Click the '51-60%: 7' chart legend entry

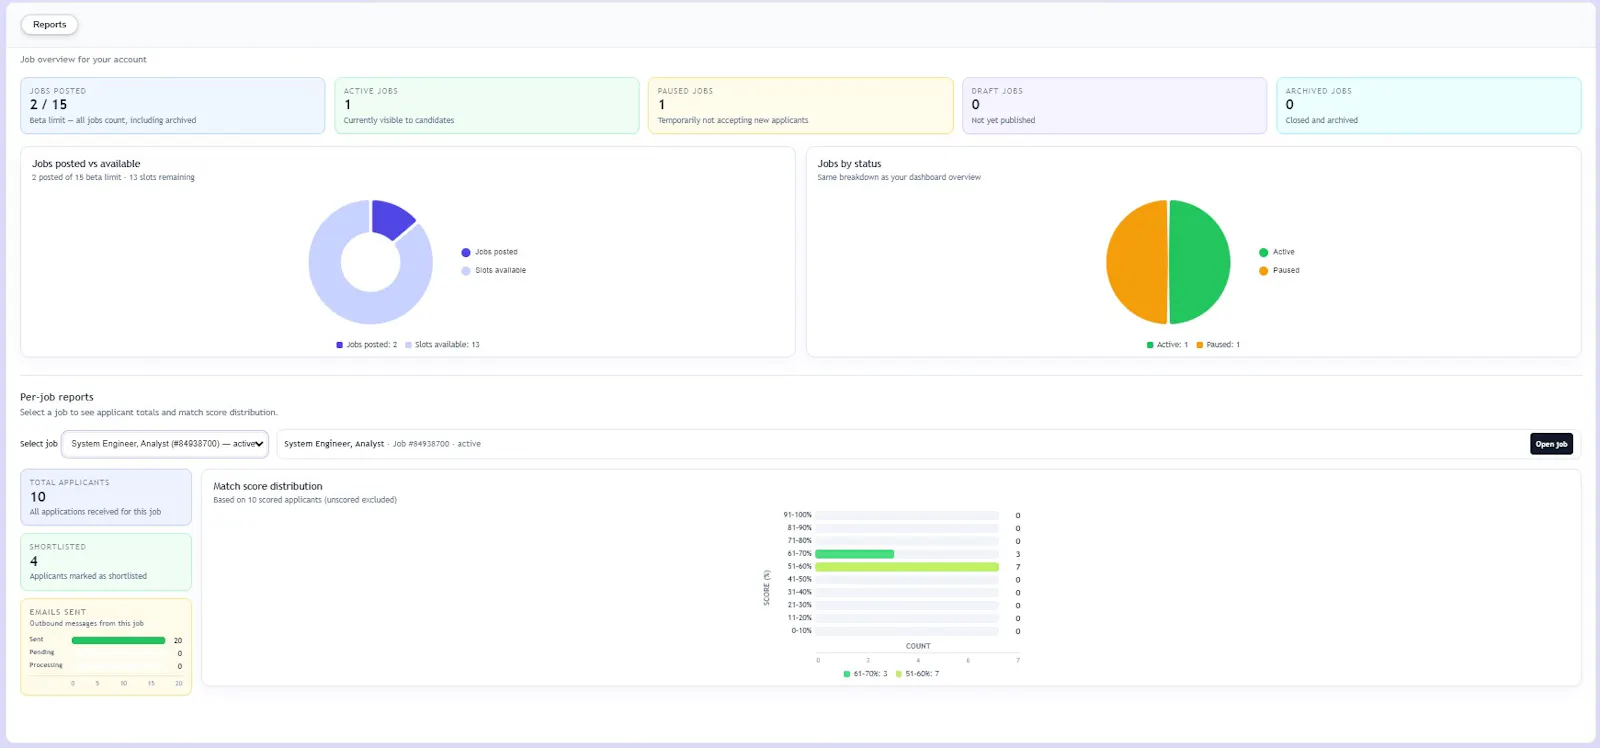tap(917, 674)
